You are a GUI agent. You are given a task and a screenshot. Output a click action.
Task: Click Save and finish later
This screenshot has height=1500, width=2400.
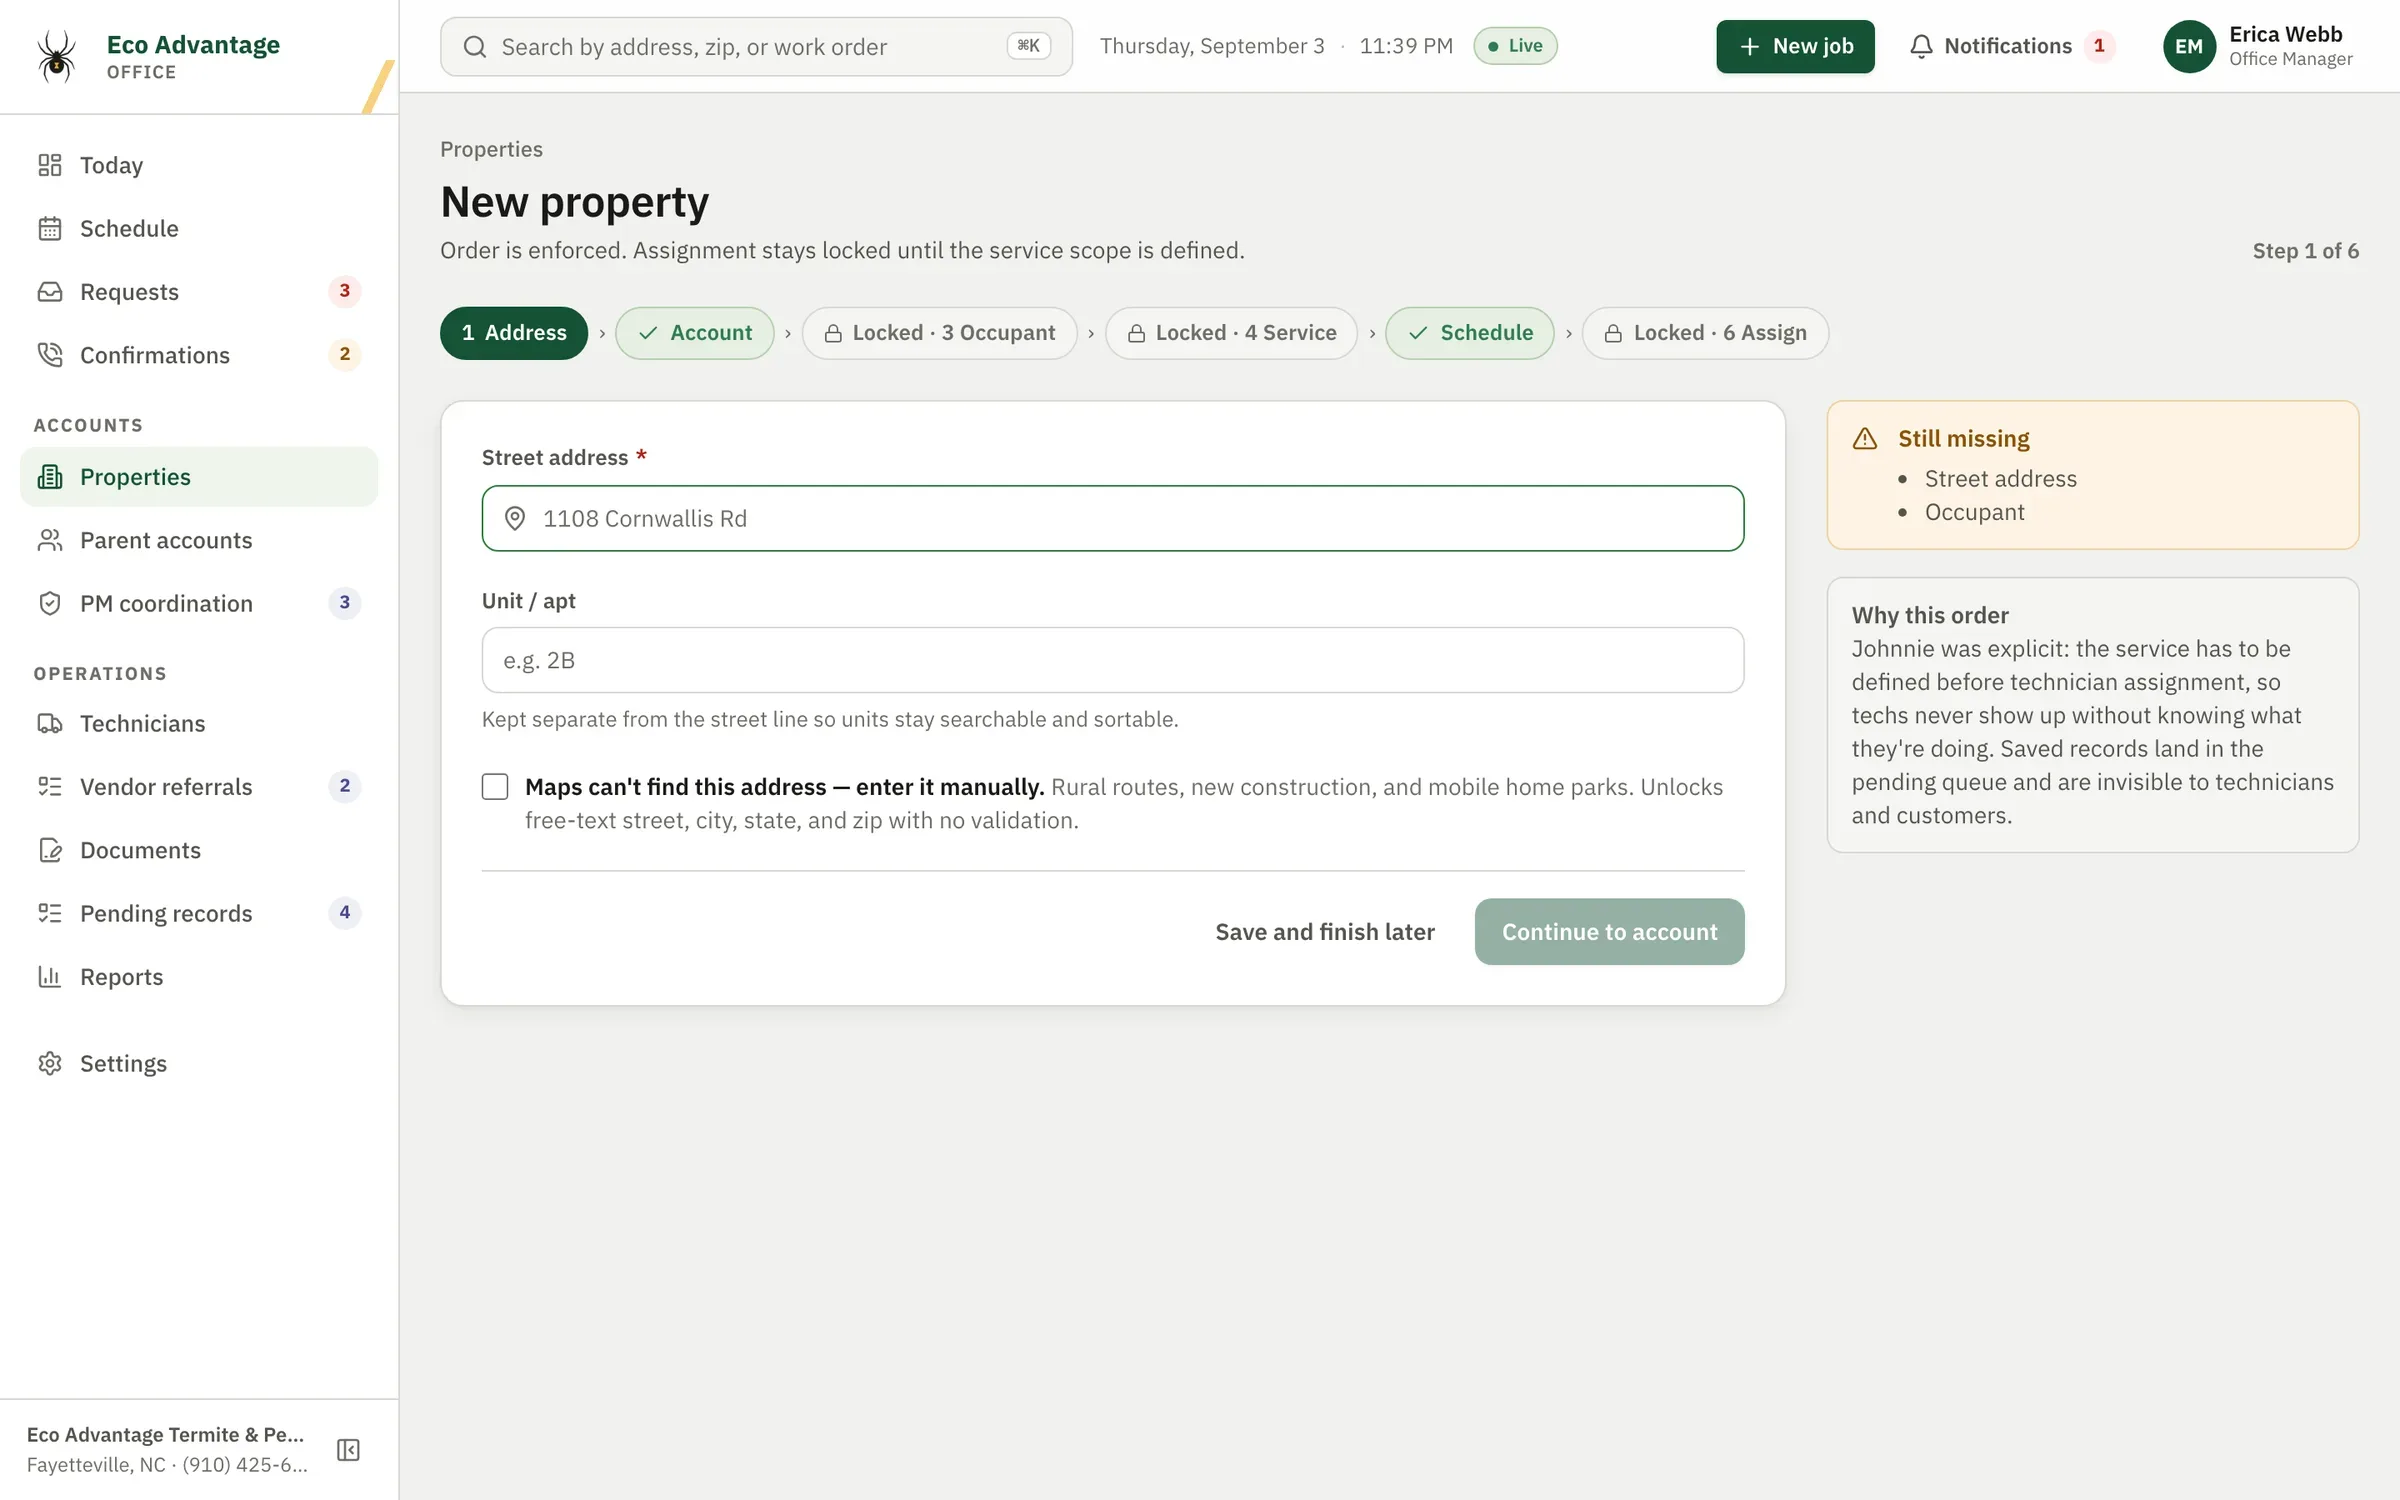coord(1325,931)
